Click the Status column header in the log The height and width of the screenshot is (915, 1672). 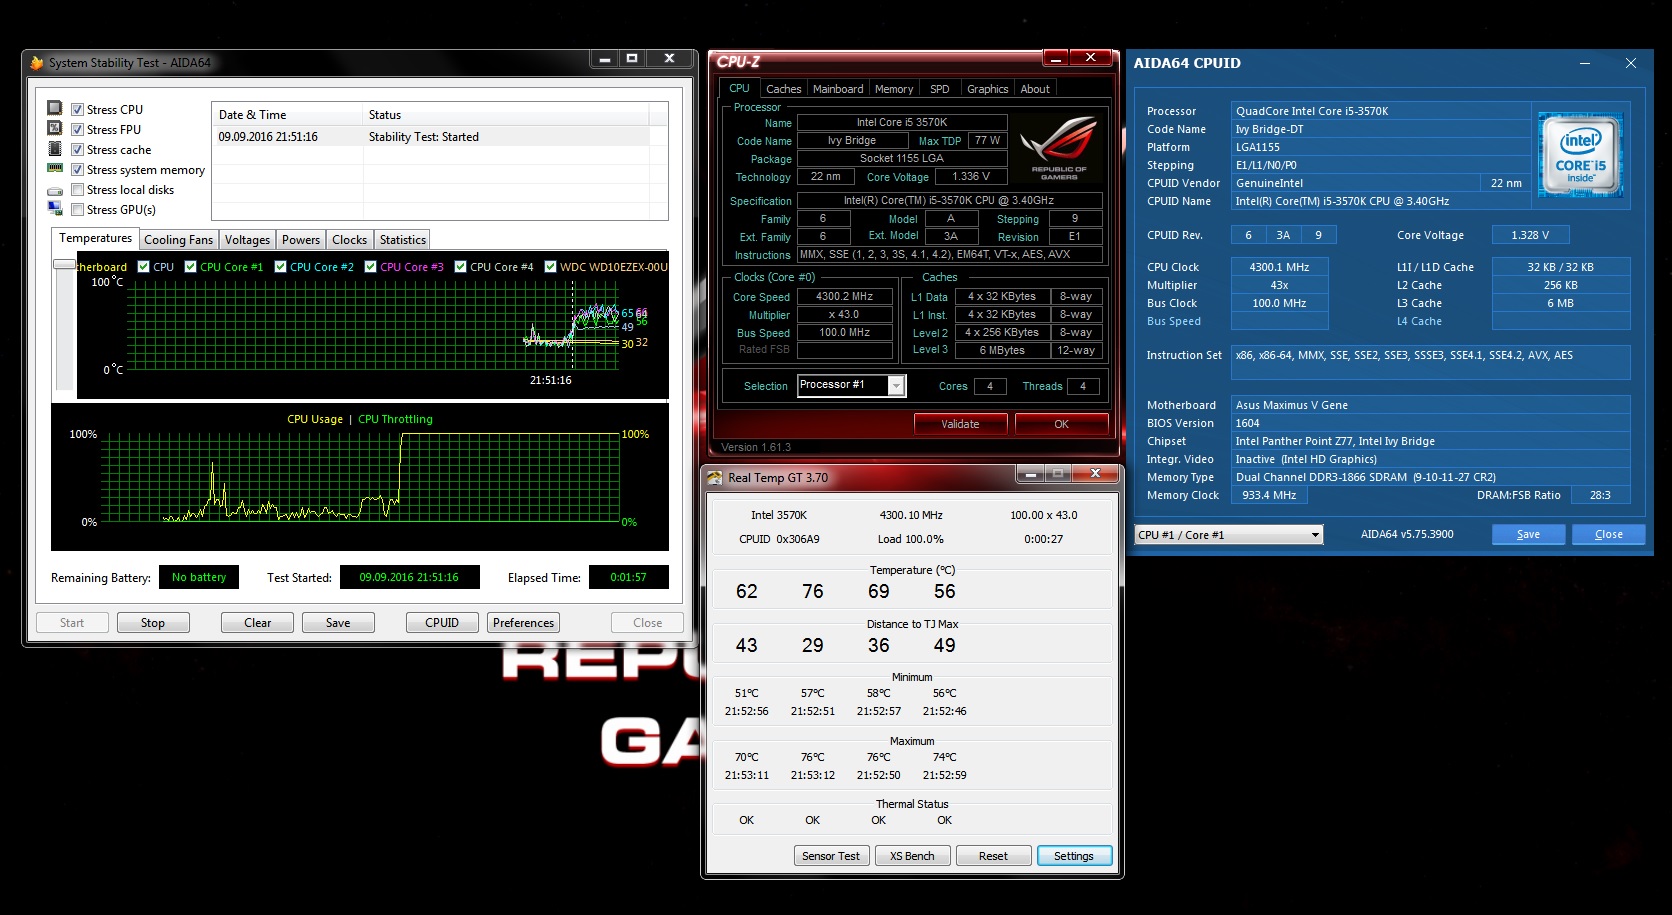(x=506, y=115)
